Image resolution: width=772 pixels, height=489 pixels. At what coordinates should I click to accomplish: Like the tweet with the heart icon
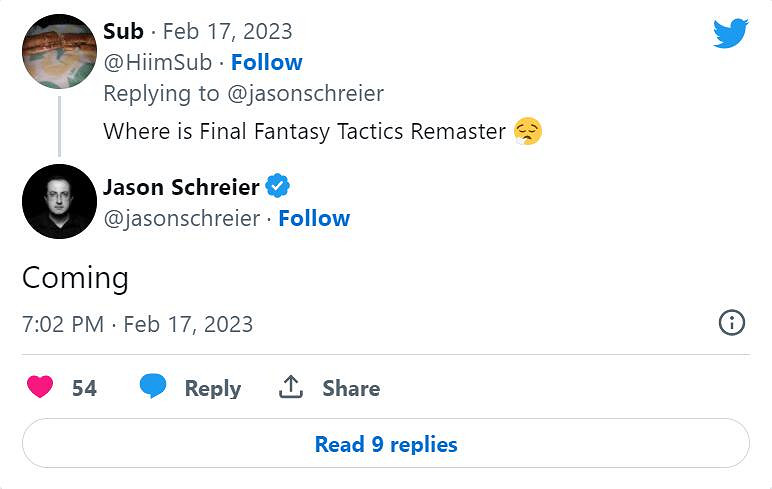[x=40, y=387]
